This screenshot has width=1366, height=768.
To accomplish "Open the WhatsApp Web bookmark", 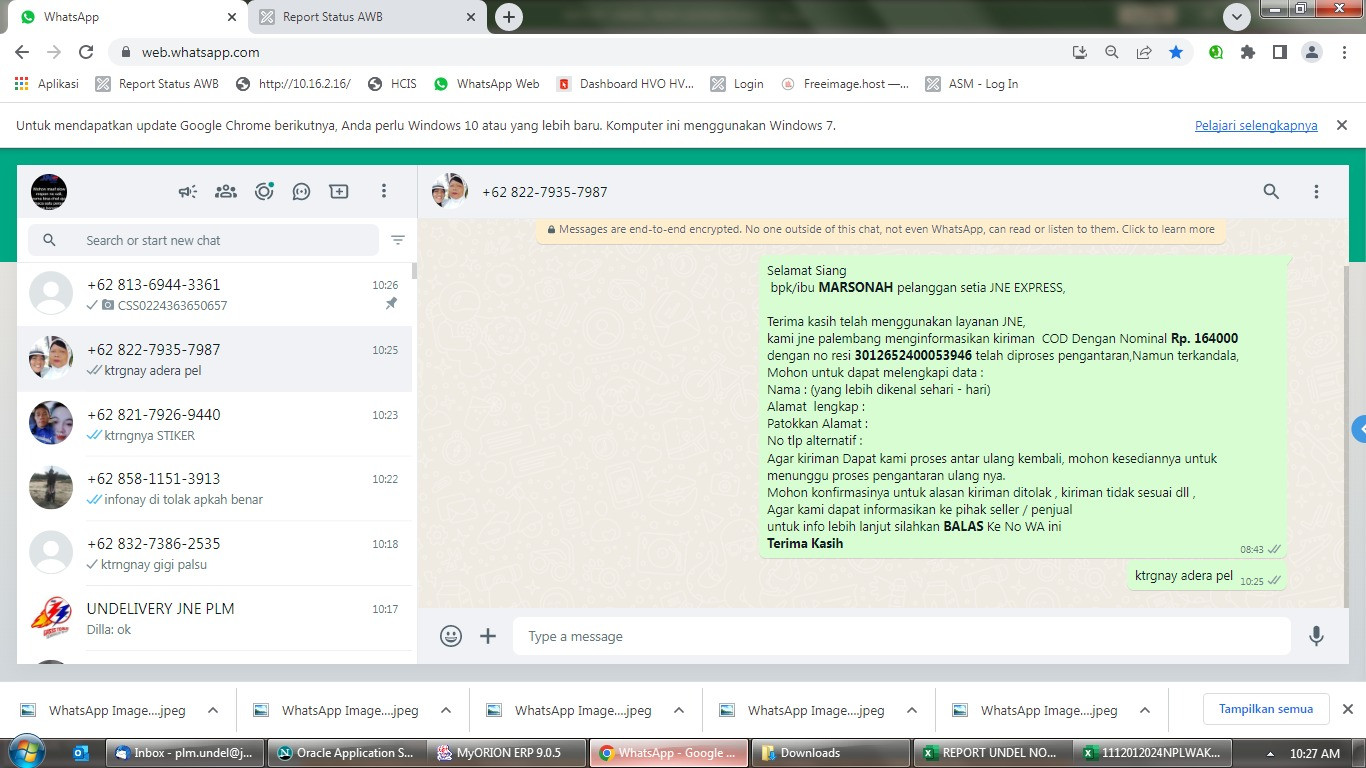I will click(x=487, y=84).
